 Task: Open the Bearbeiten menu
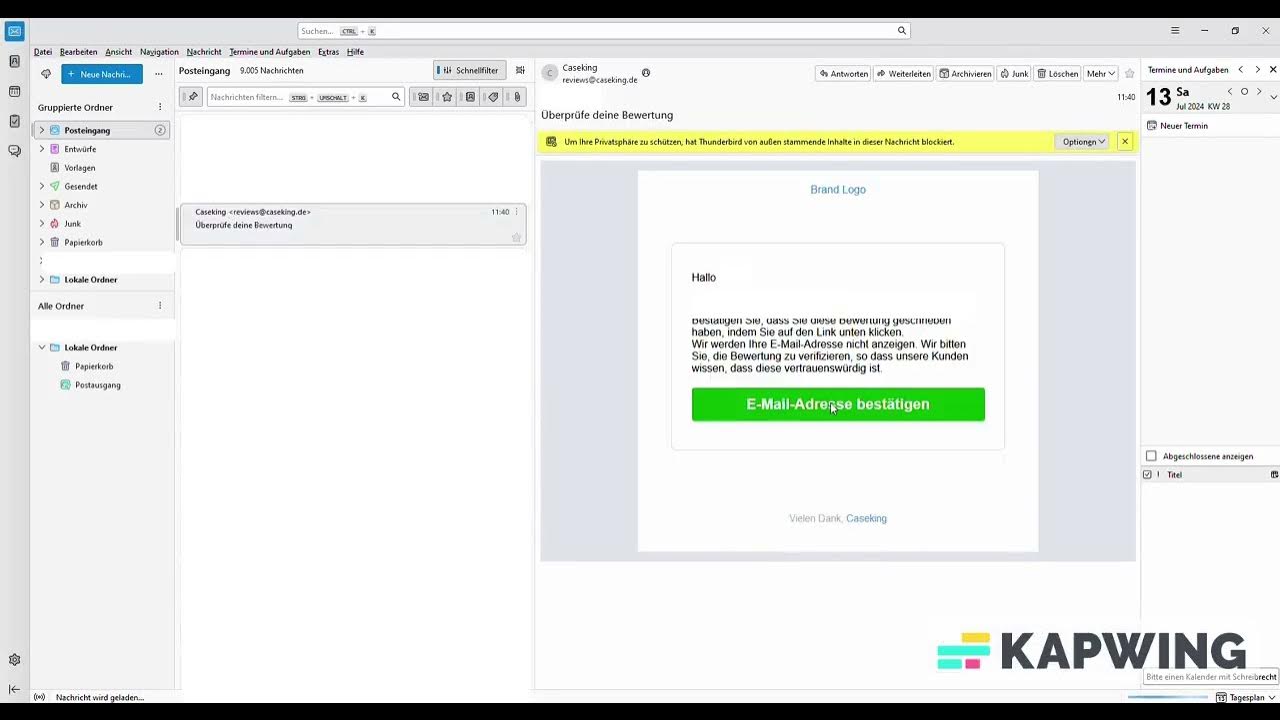[x=79, y=52]
